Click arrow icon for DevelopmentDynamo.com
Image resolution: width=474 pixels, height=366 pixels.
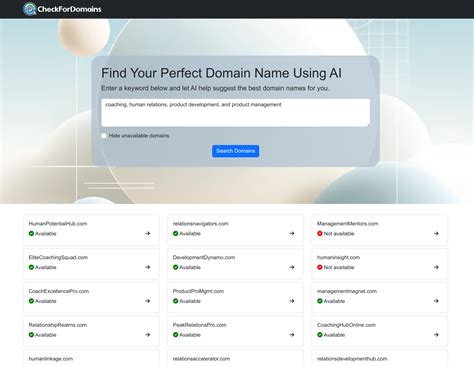292,267
